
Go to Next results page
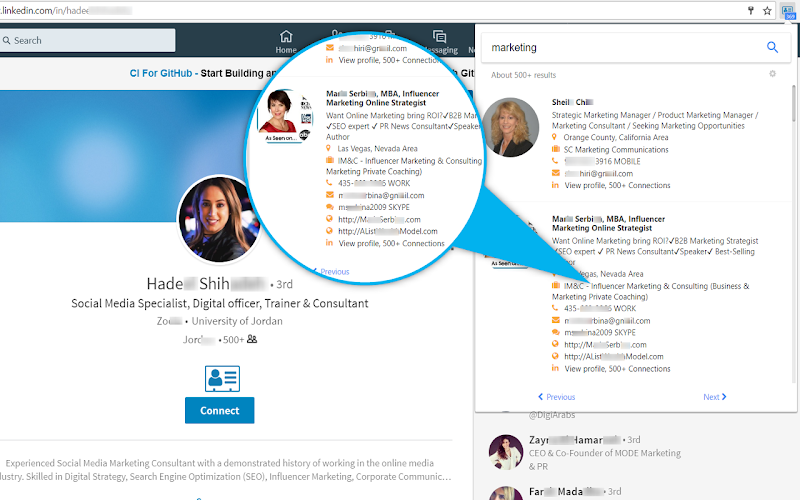pos(714,397)
